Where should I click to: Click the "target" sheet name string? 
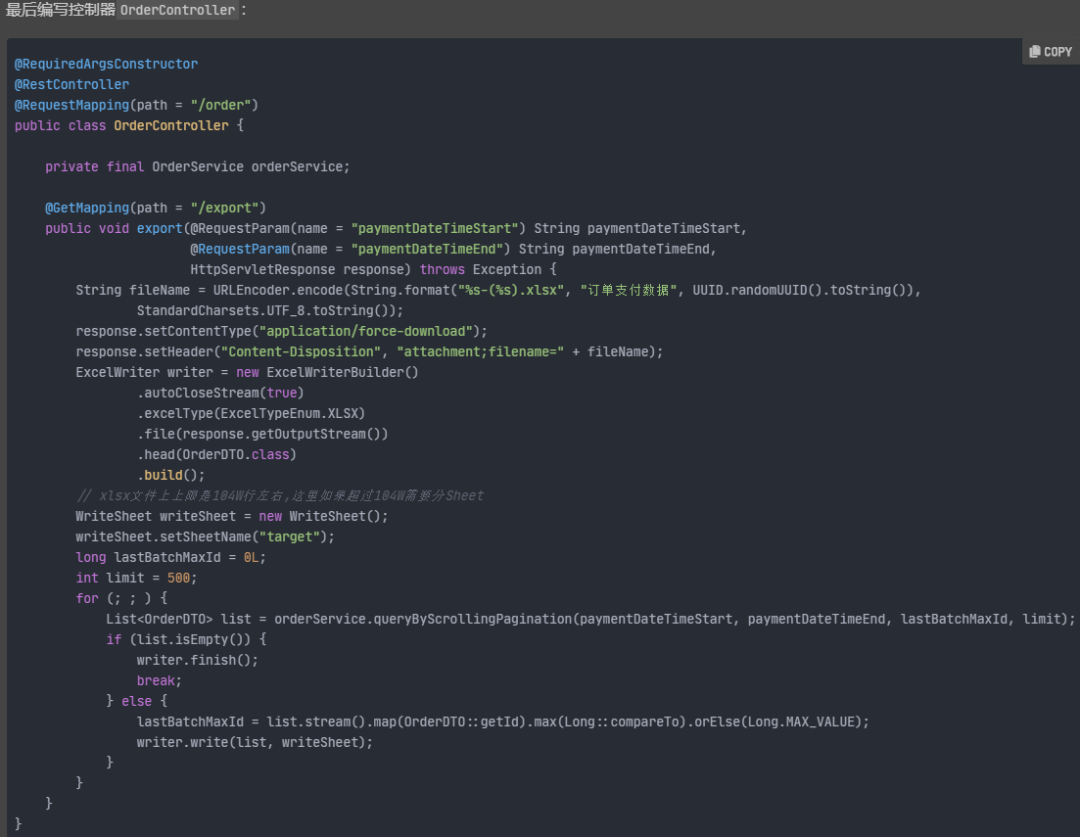click(289, 537)
